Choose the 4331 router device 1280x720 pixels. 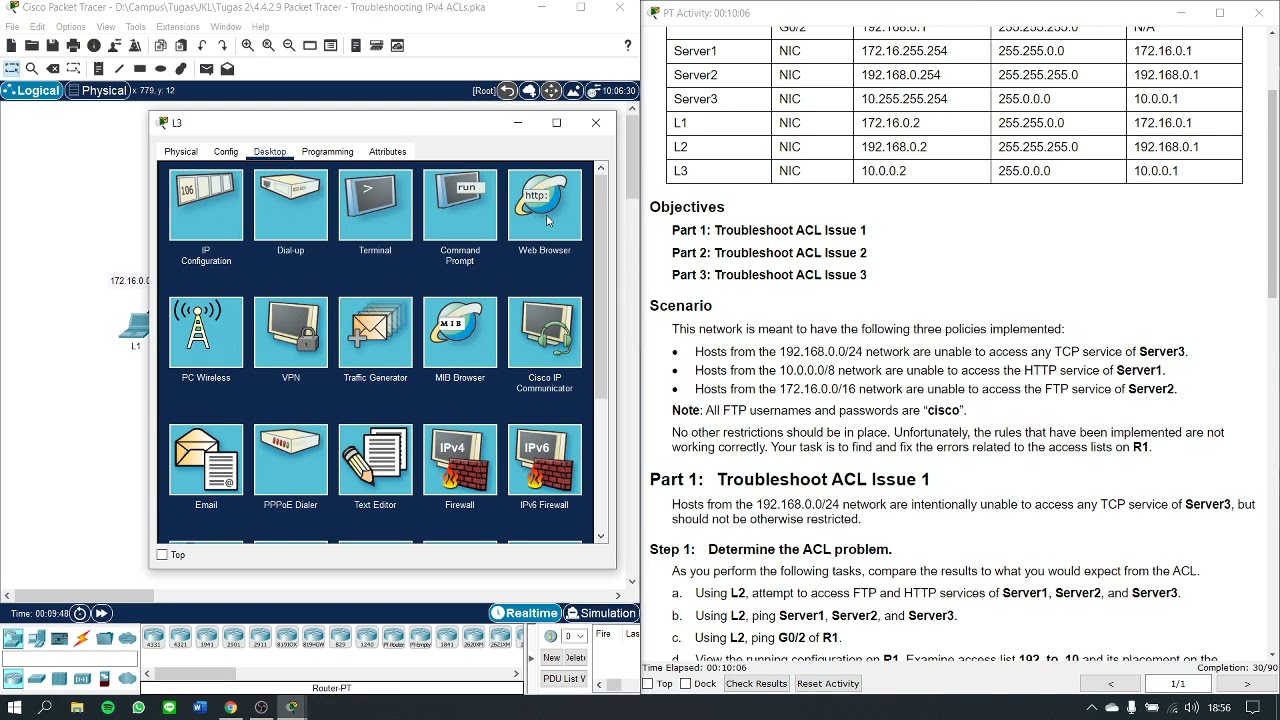click(x=153, y=637)
